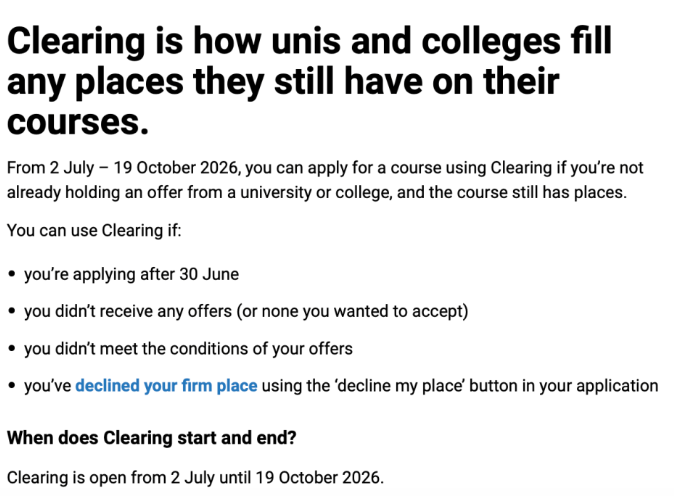Click the 'You can use Clearing if:' line
The height and width of the screenshot is (496, 674).
(94, 230)
